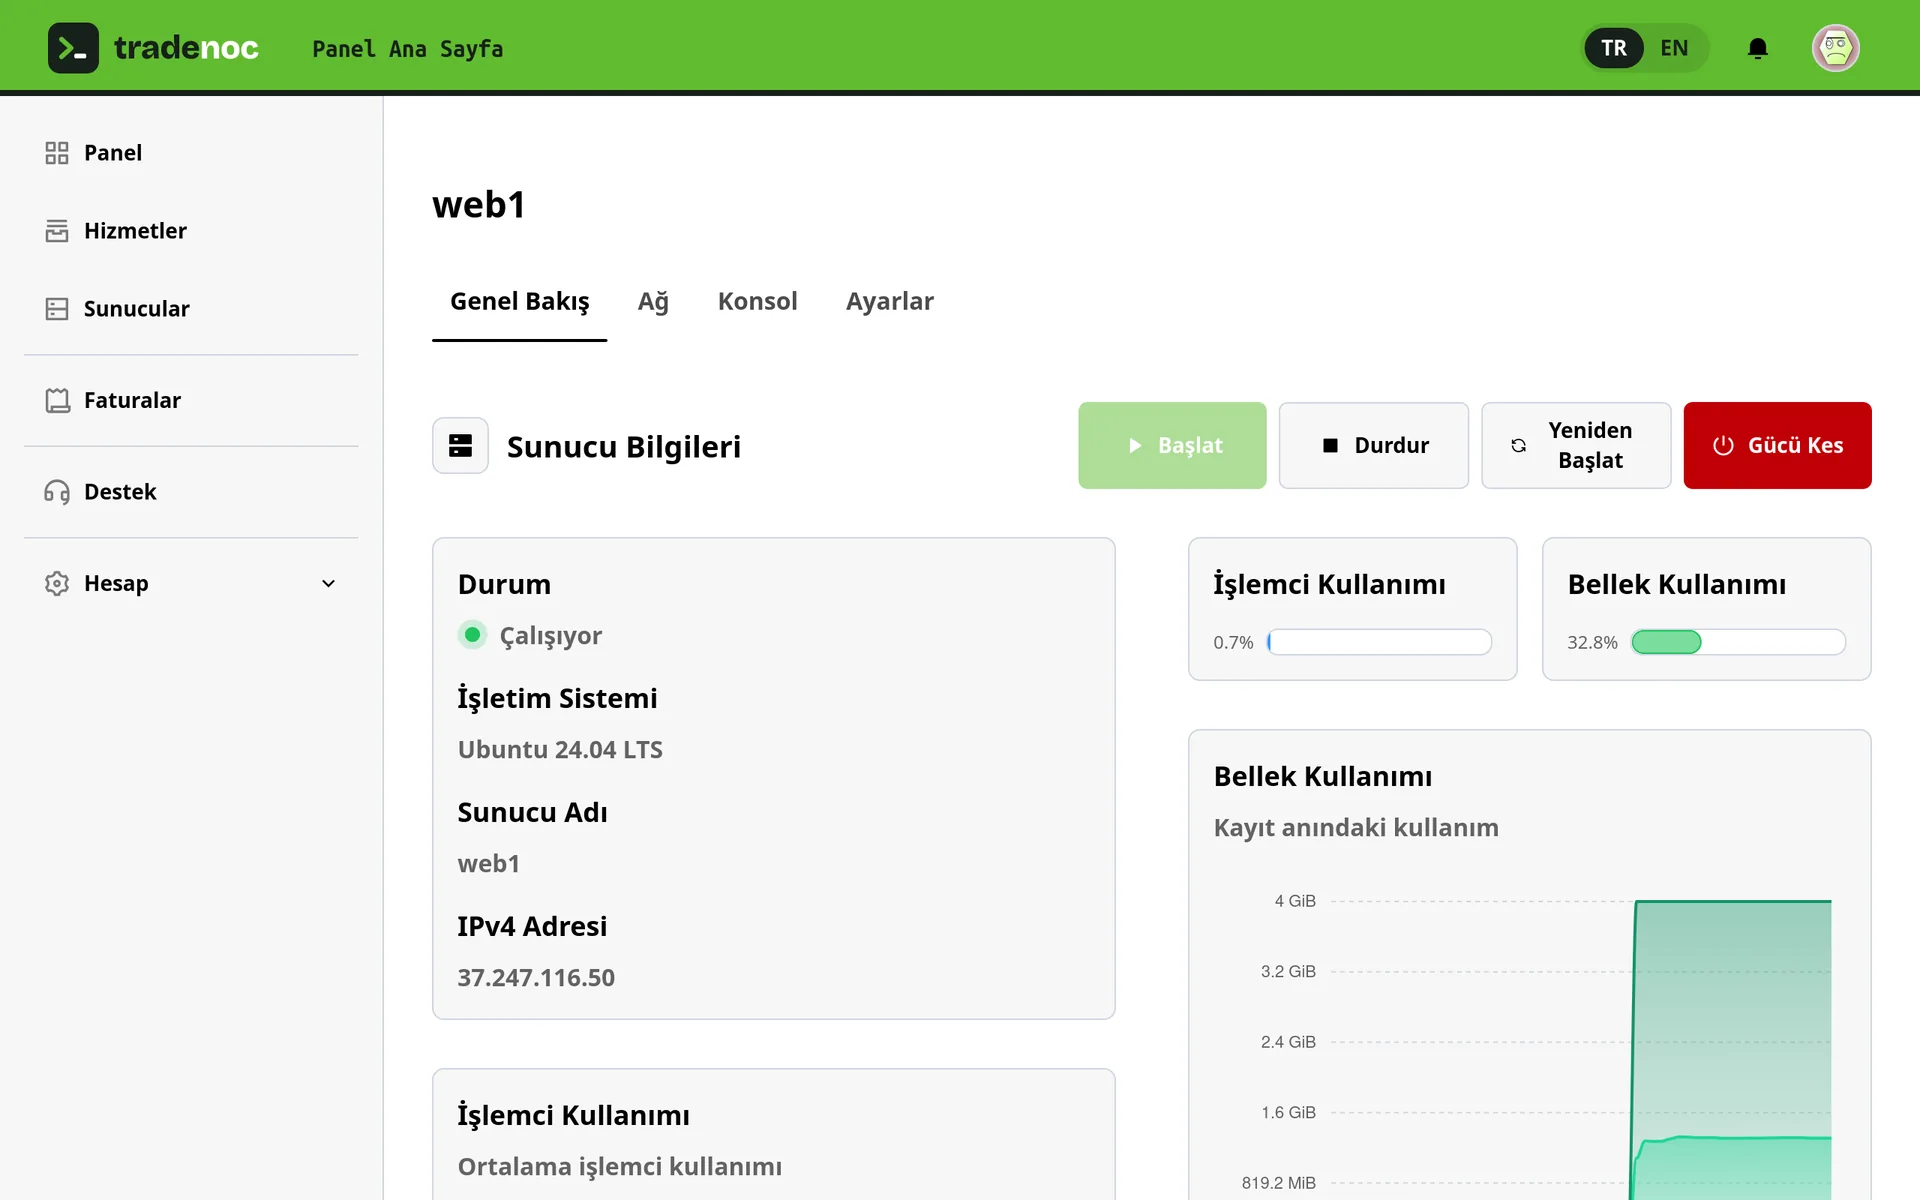Click the web1 page heading
The width and height of the screenshot is (1920, 1200).
(x=478, y=205)
